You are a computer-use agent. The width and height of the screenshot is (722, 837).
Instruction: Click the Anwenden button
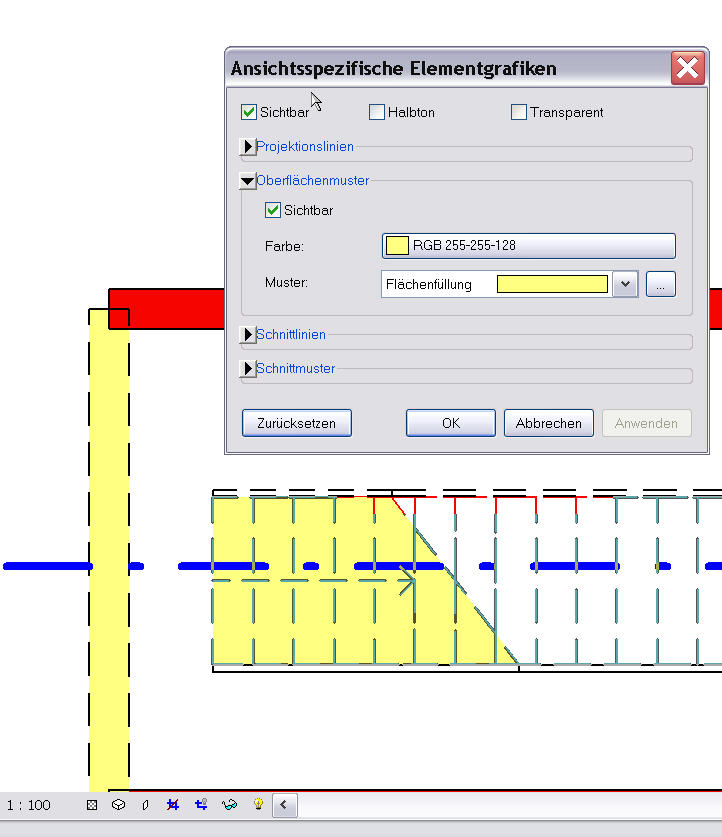(x=646, y=423)
